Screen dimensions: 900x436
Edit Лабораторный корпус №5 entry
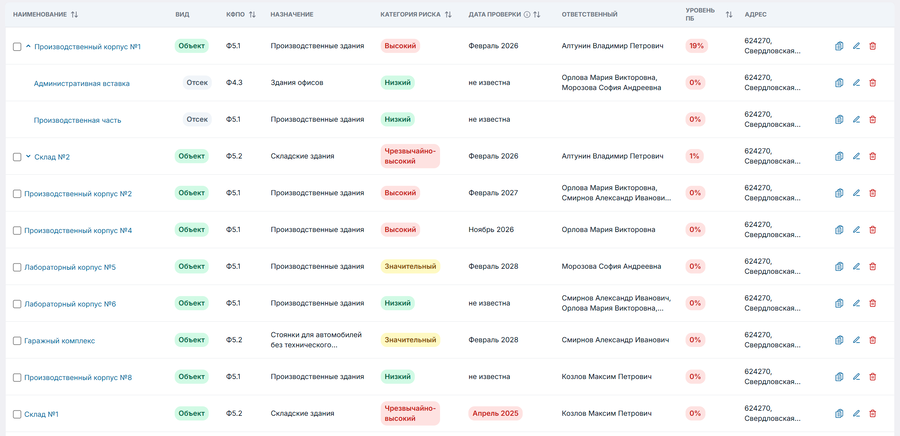click(856, 267)
